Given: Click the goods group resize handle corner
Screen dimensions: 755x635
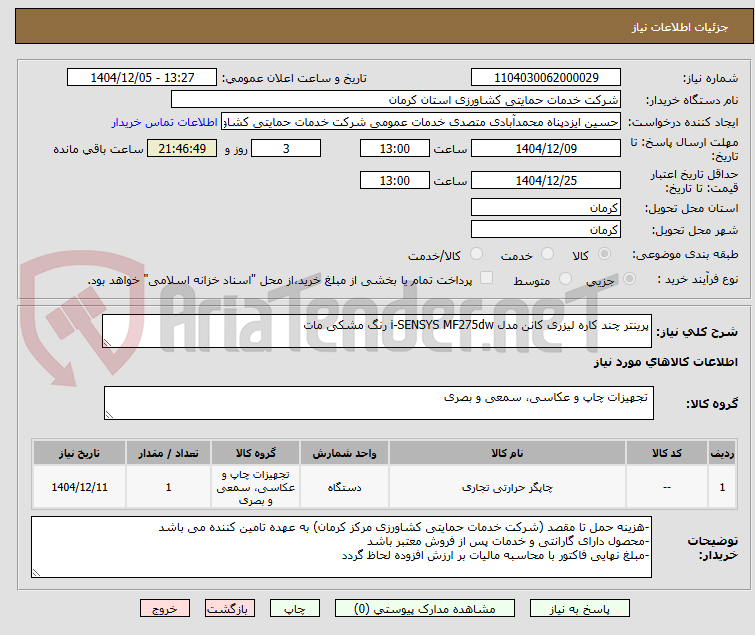Looking at the screenshot, I should point(109,415).
